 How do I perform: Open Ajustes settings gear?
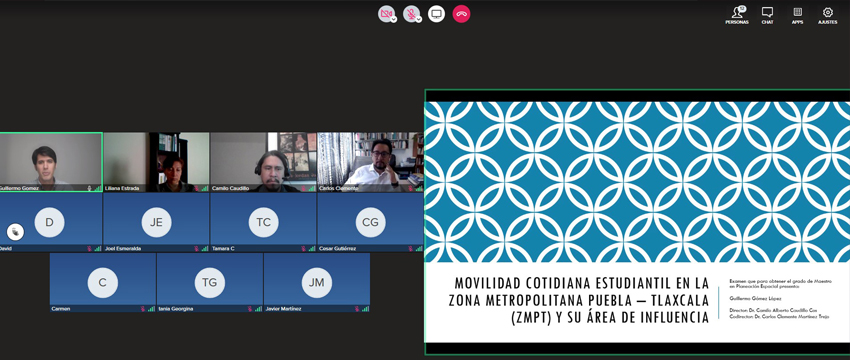click(828, 15)
